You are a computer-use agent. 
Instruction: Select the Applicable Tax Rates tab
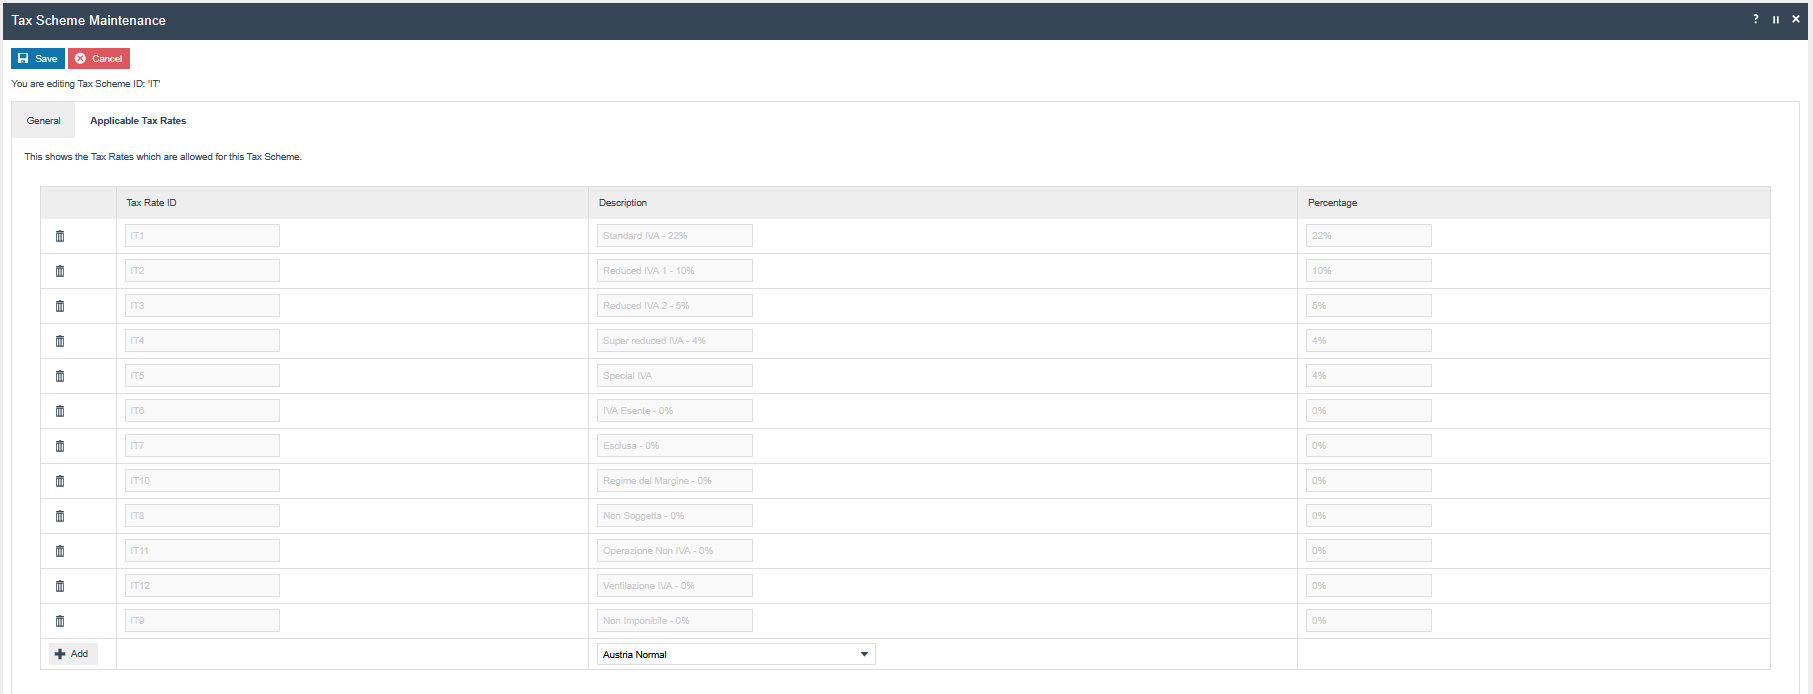[x=138, y=121]
